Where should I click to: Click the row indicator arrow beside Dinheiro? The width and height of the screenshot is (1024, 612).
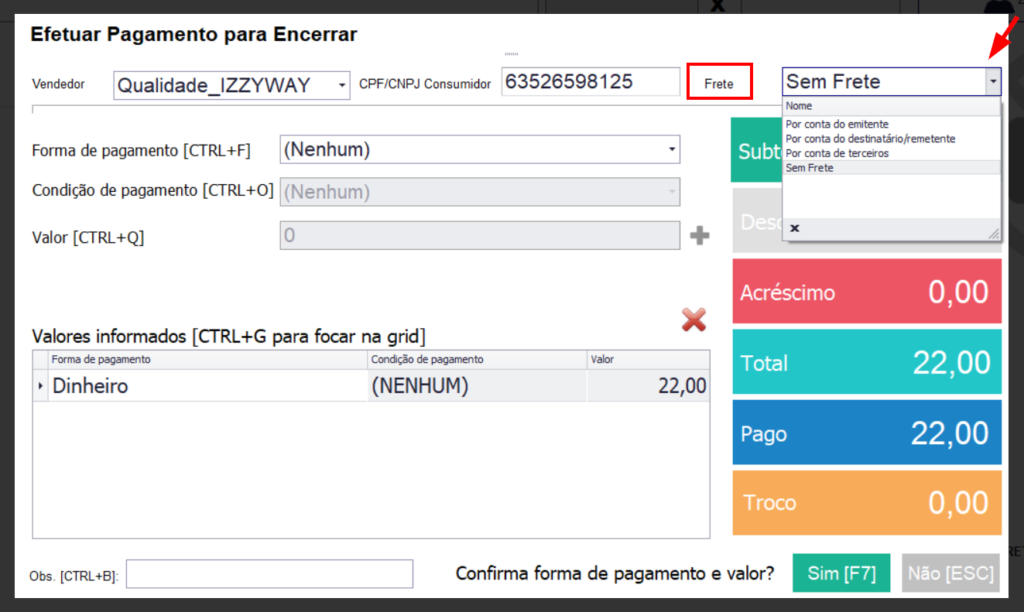pyautogui.click(x=40, y=386)
